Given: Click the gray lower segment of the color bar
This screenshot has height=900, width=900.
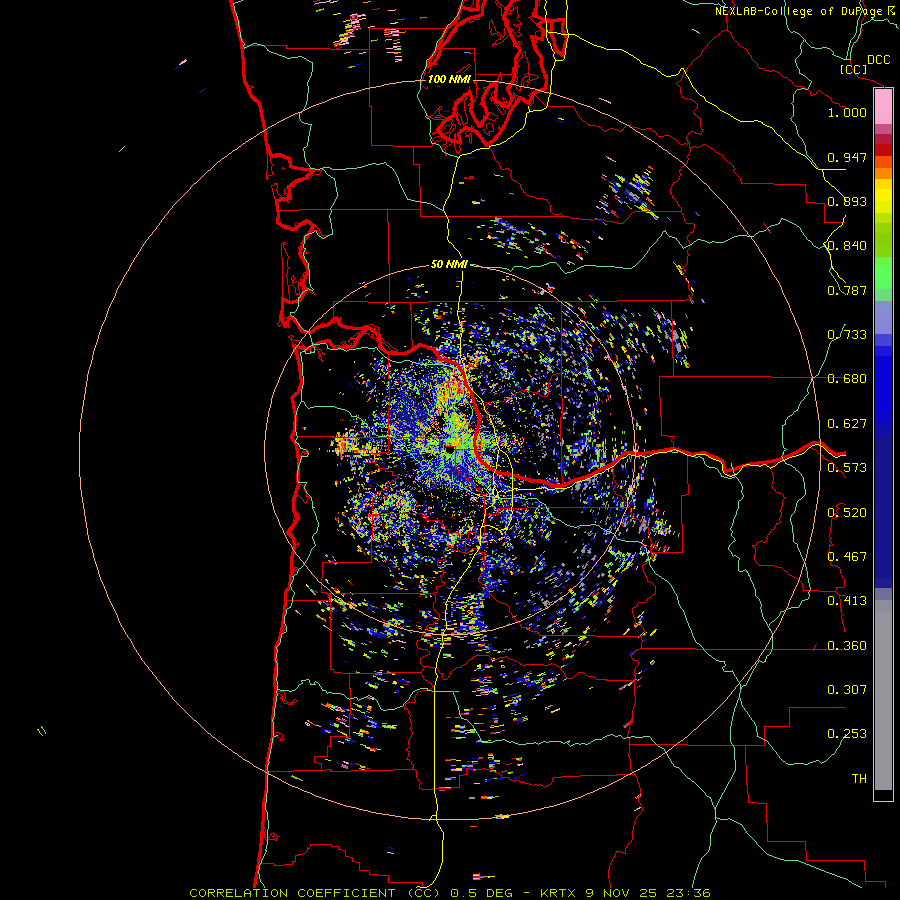Looking at the screenshot, I should tap(883, 695).
